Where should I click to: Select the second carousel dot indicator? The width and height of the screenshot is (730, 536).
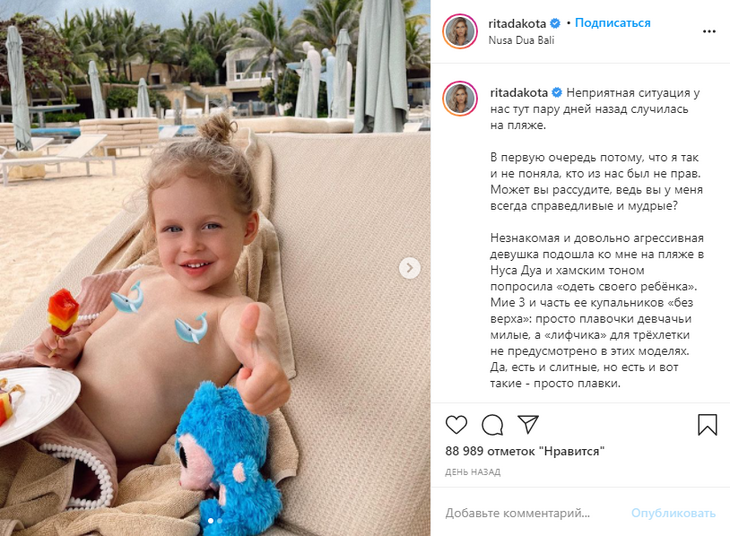(220, 521)
